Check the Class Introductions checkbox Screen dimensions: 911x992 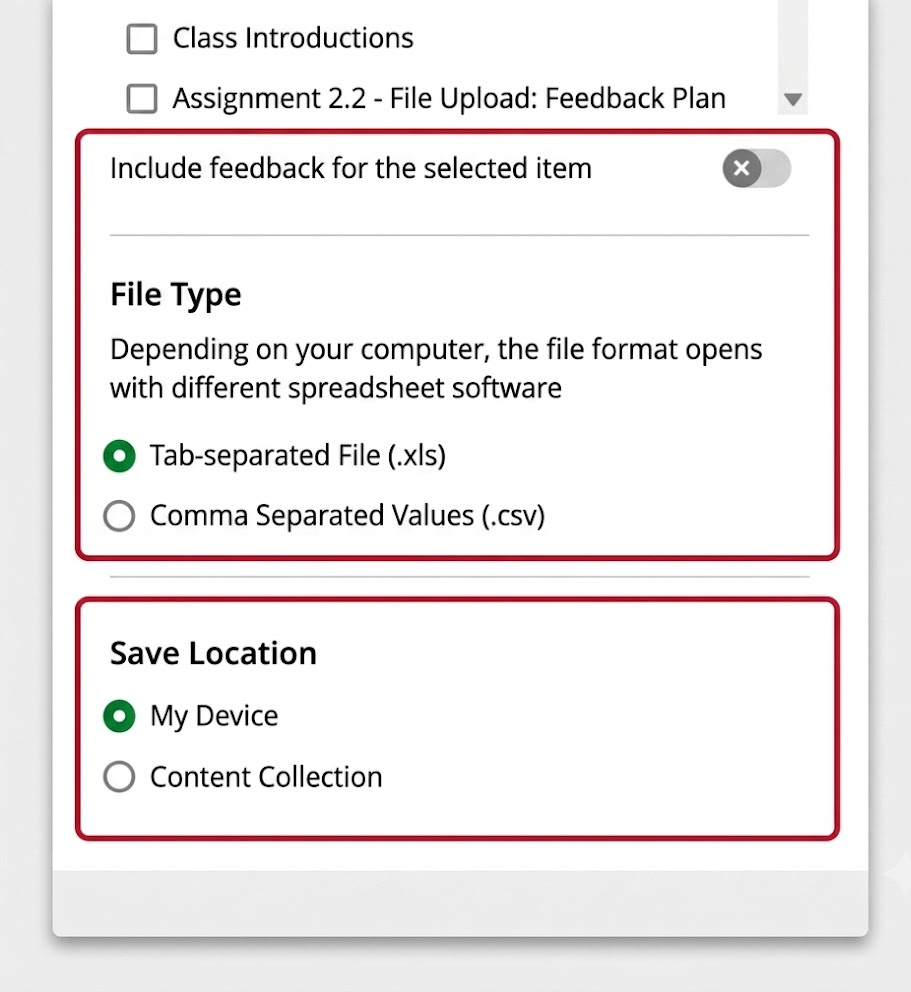142,39
